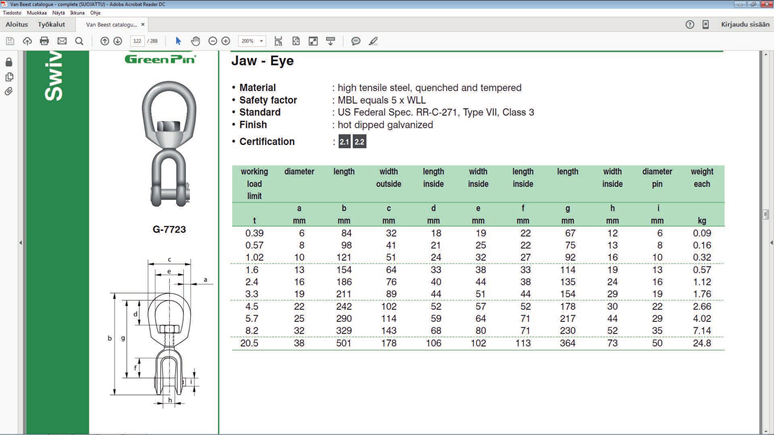Upload the file using the cloud icon
774x435 pixels.
pyautogui.click(x=27, y=41)
